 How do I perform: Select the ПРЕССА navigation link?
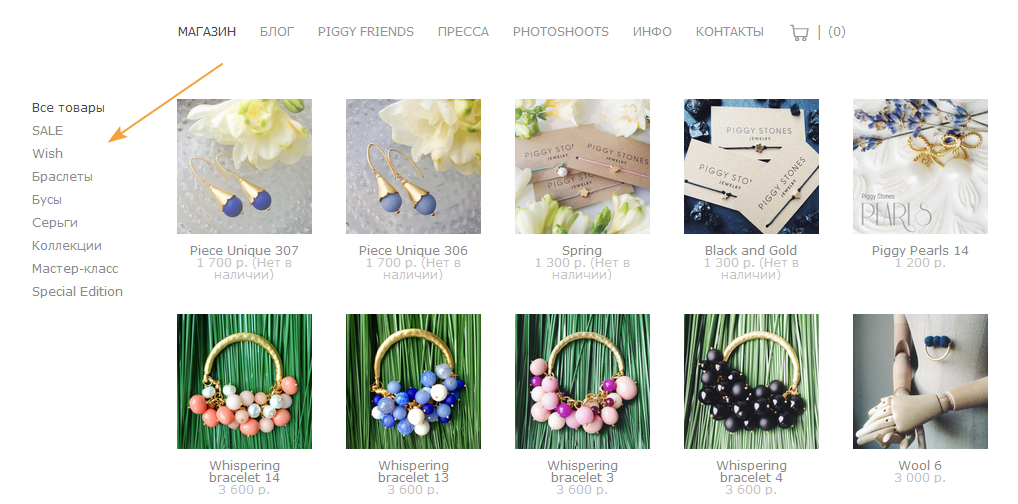[x=463, y=32]
